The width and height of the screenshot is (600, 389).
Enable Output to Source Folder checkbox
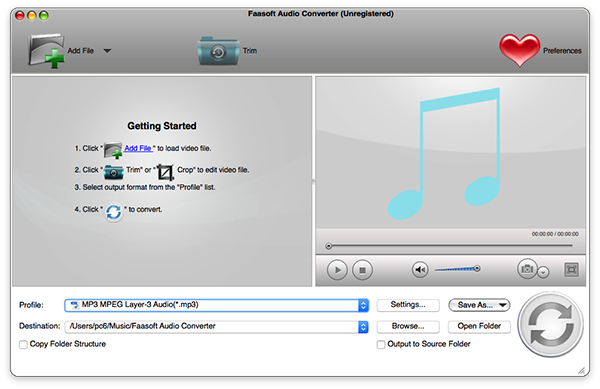click(x=381, y=345)
